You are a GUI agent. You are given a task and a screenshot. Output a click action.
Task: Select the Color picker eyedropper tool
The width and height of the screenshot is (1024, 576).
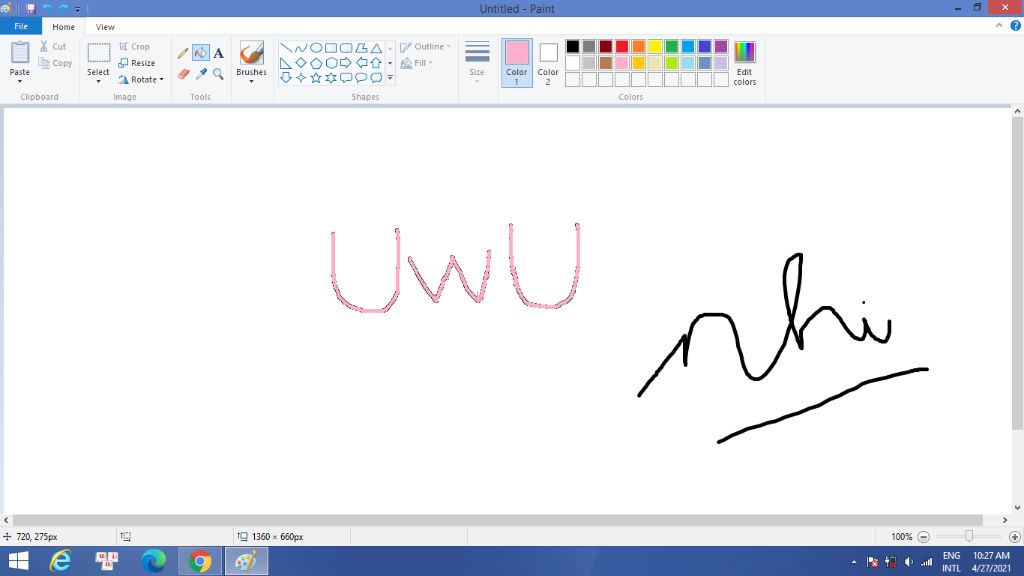click(x=200, y=74)
